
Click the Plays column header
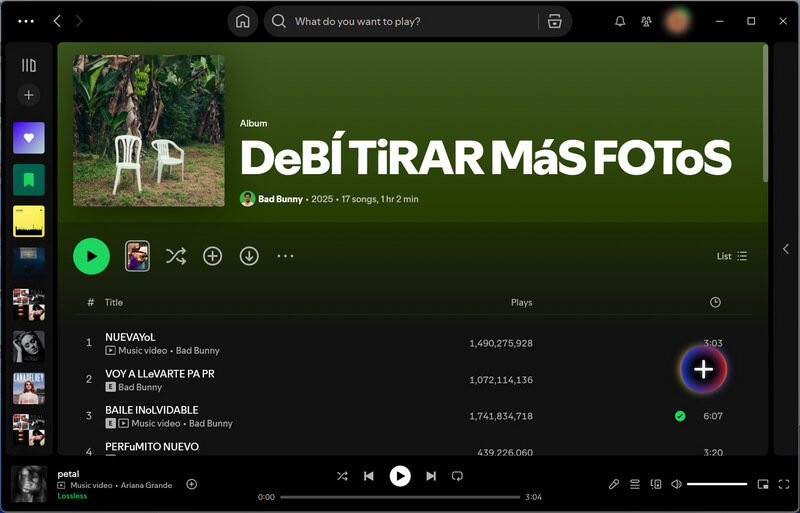(521, 302)
